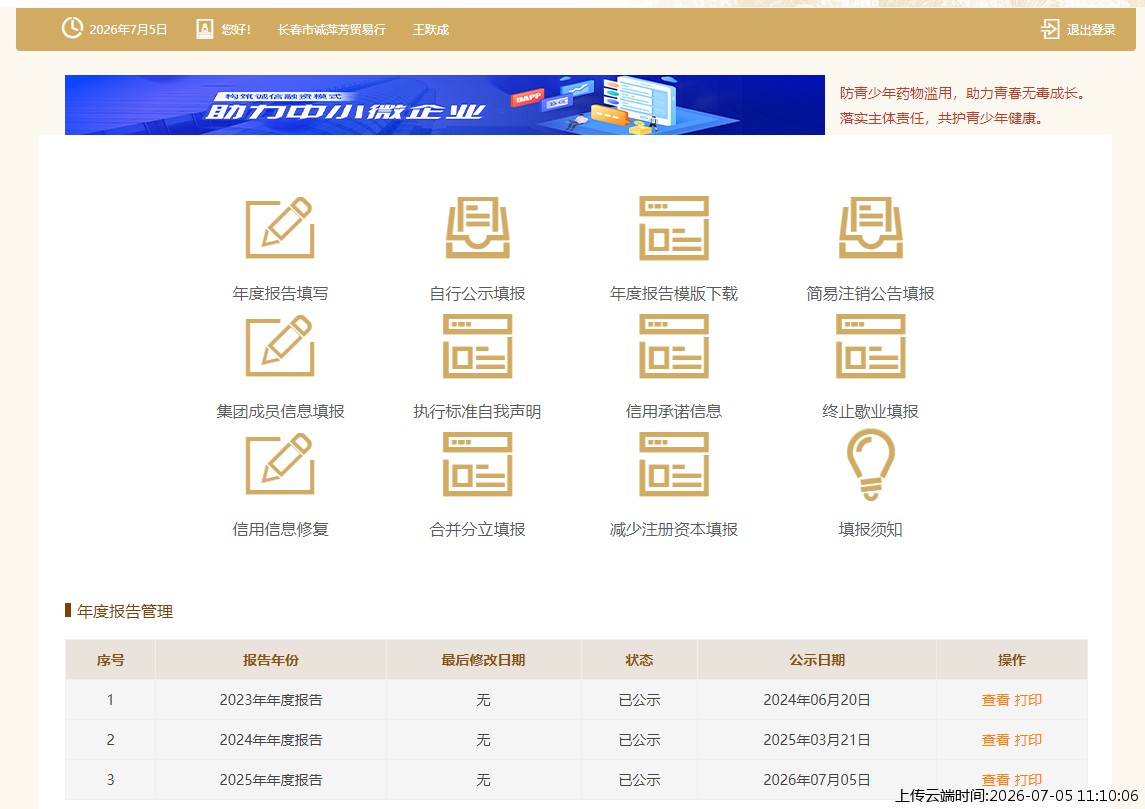Click the 年度报告填写 label
This screenshot has width=1145, height=809.
click(x=280, y=294)
